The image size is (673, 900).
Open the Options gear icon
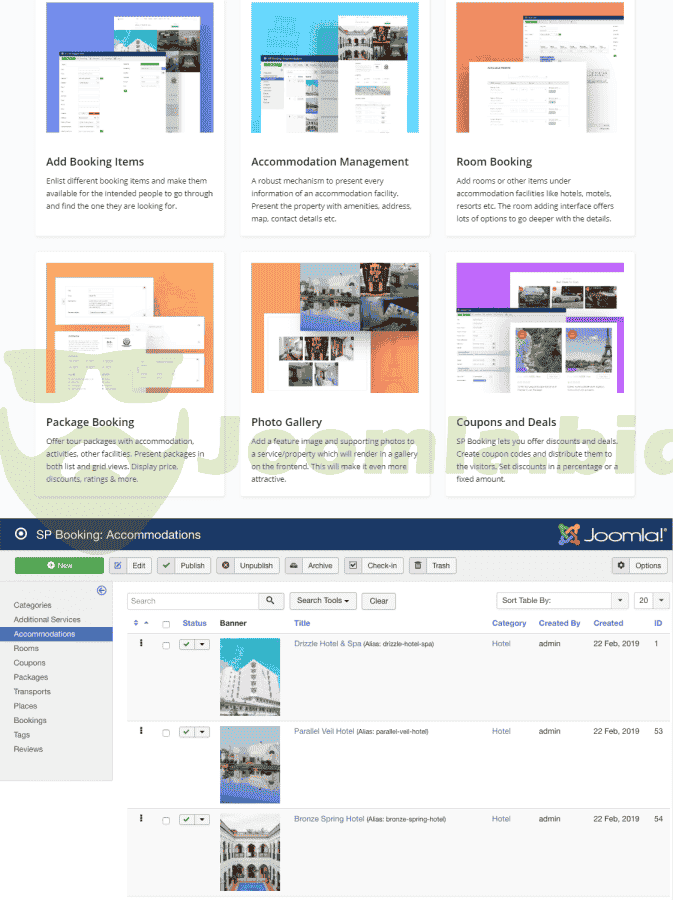(621, 565)
